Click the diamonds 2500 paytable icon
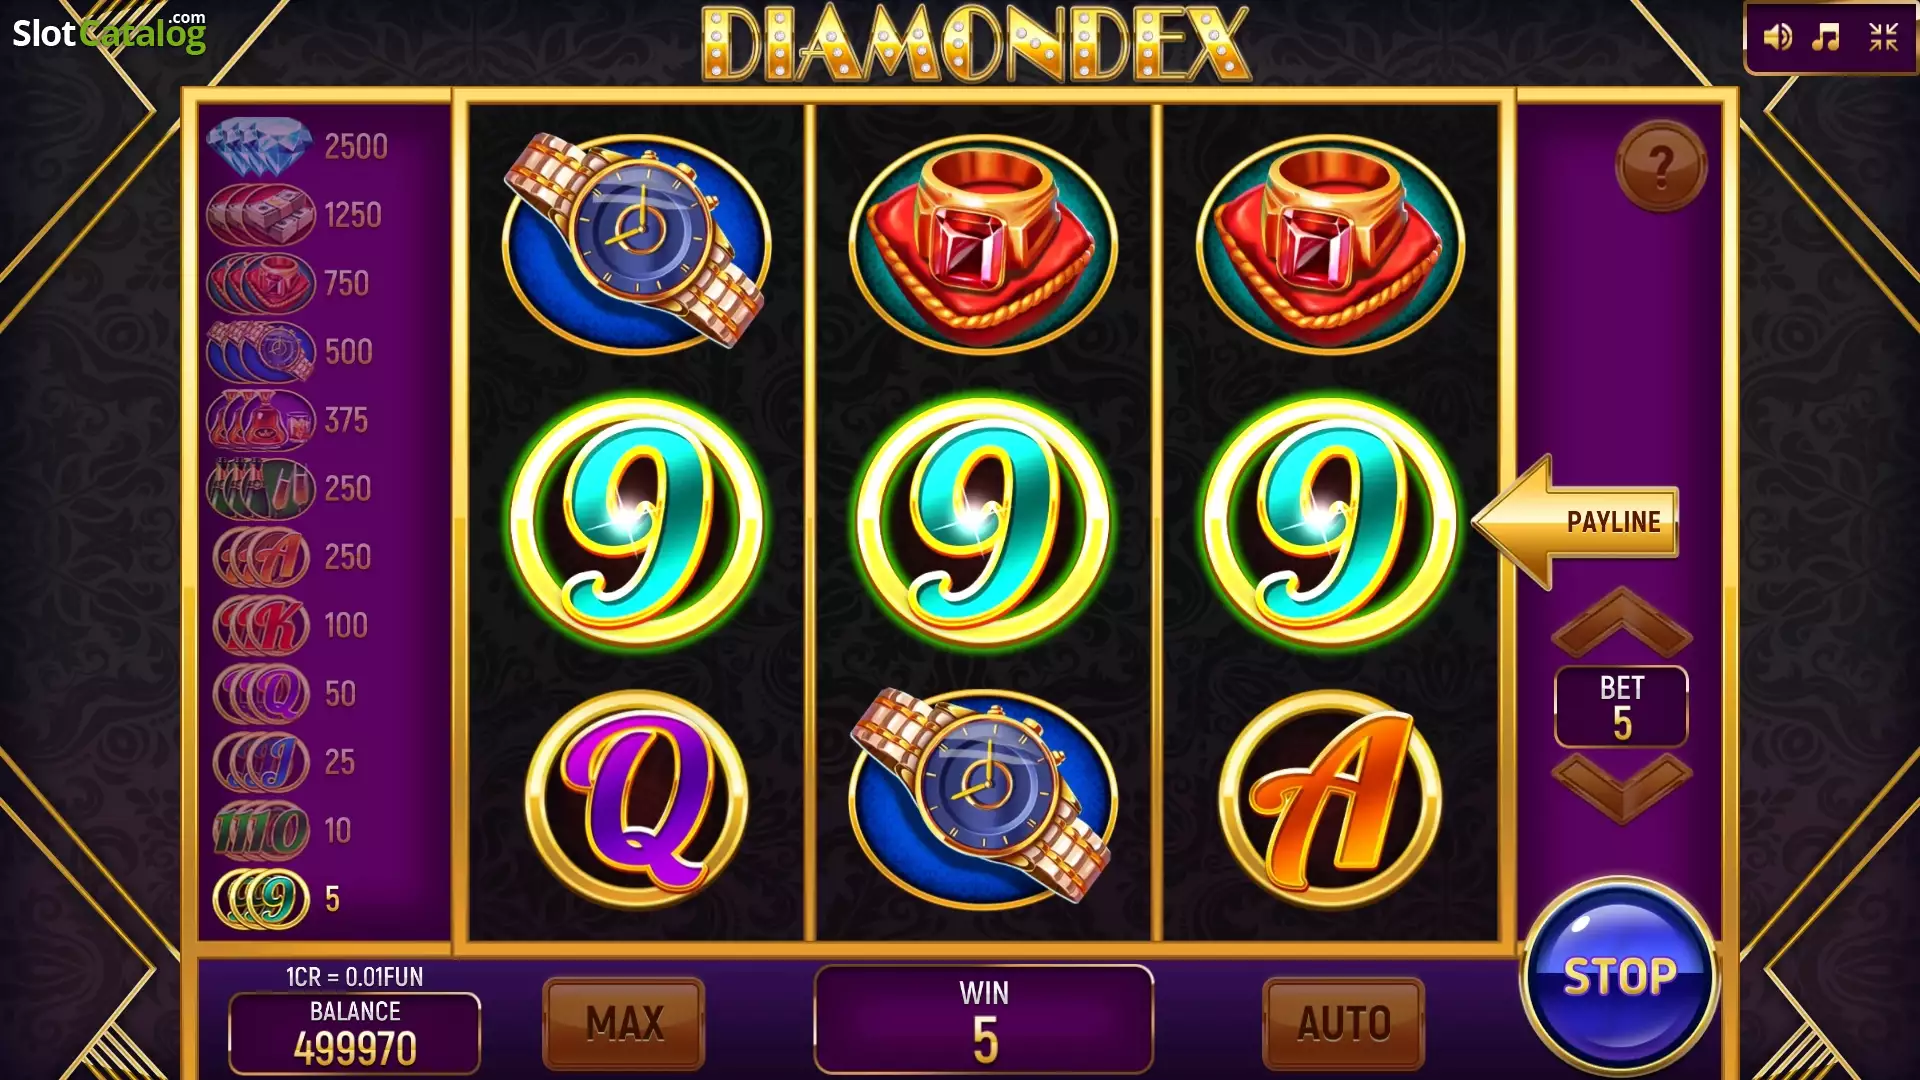The height and width of the screenshot is (1080, 1920). click(259, 146)
